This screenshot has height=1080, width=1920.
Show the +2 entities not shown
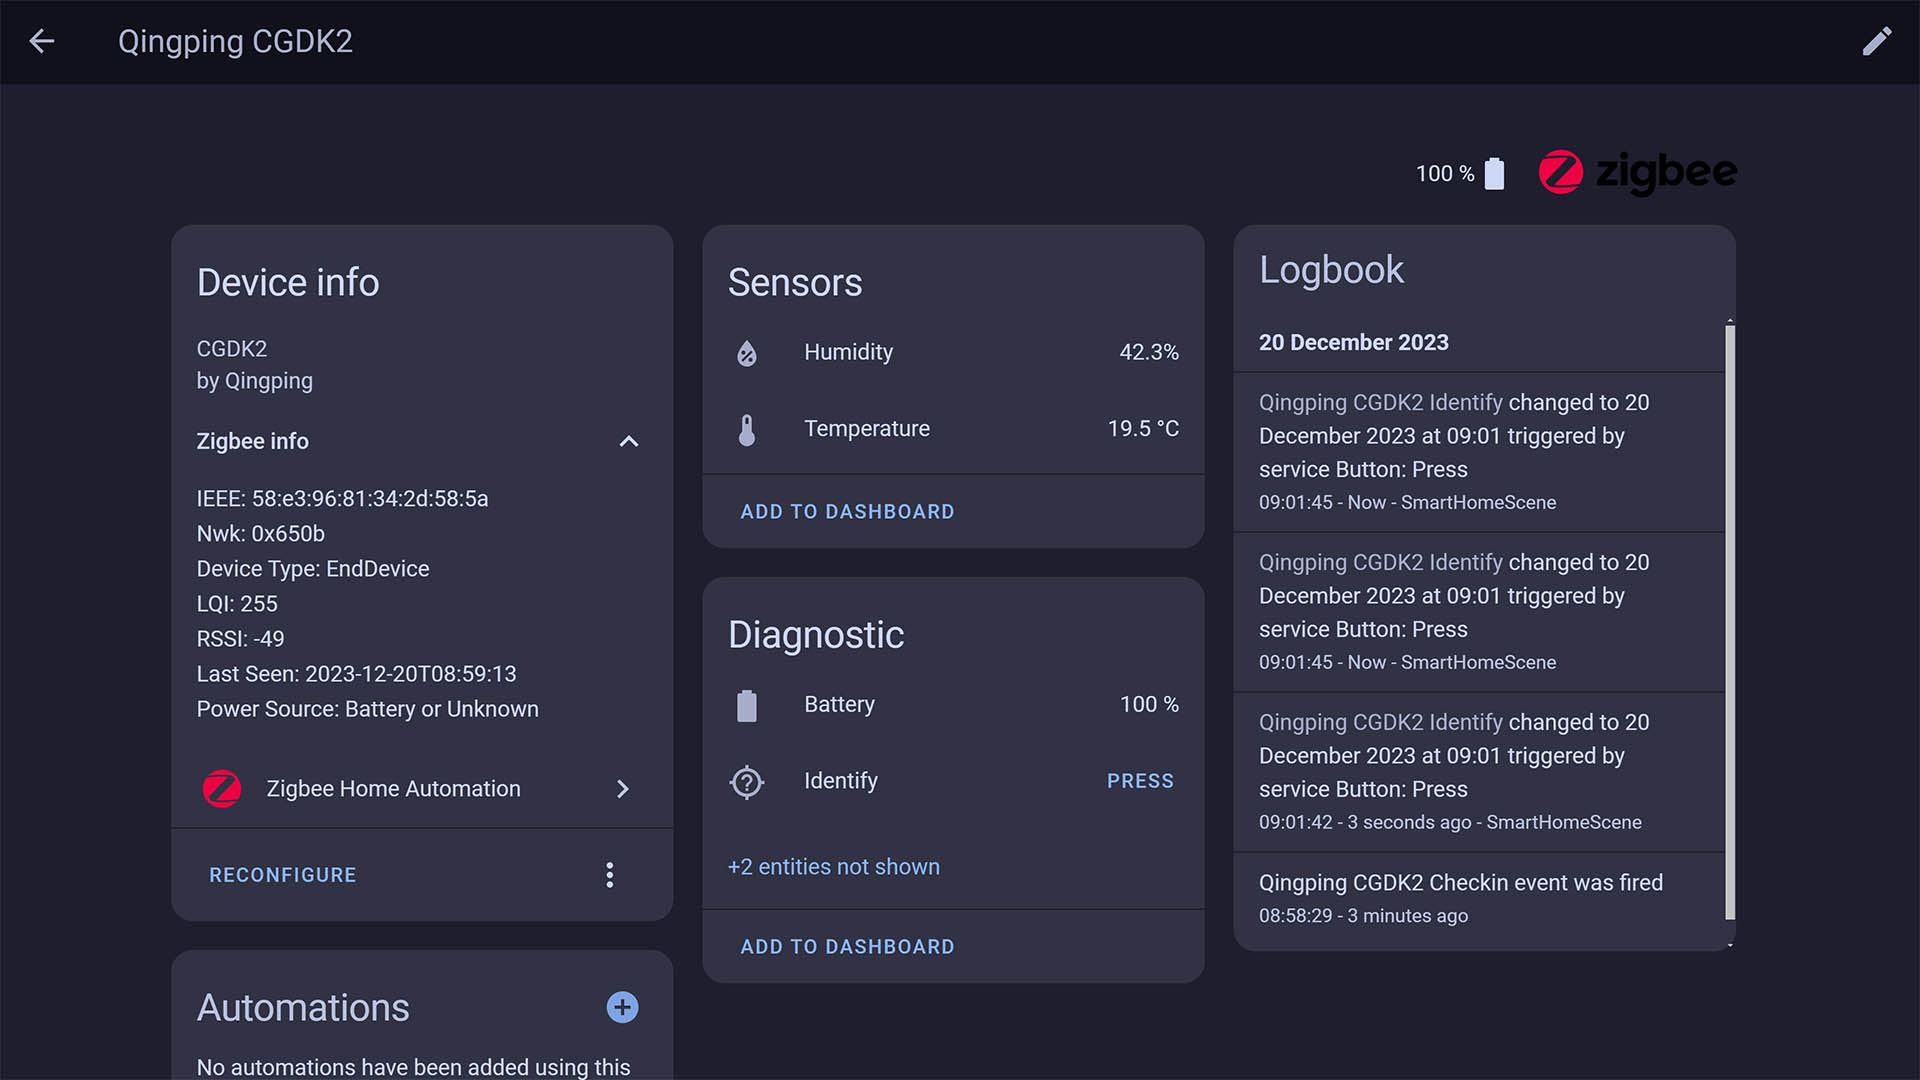click(833, 867)
